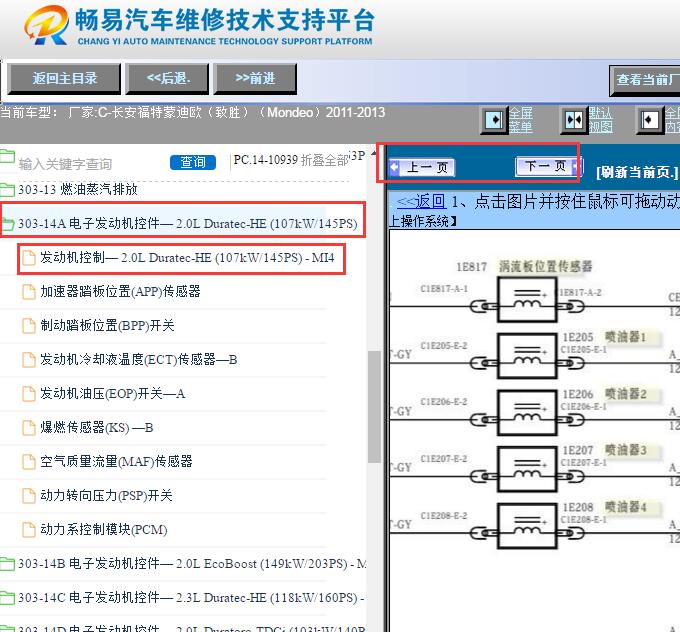Click the 当前车型 Mondeo 2011-2013 text

(x=193, y=113)
